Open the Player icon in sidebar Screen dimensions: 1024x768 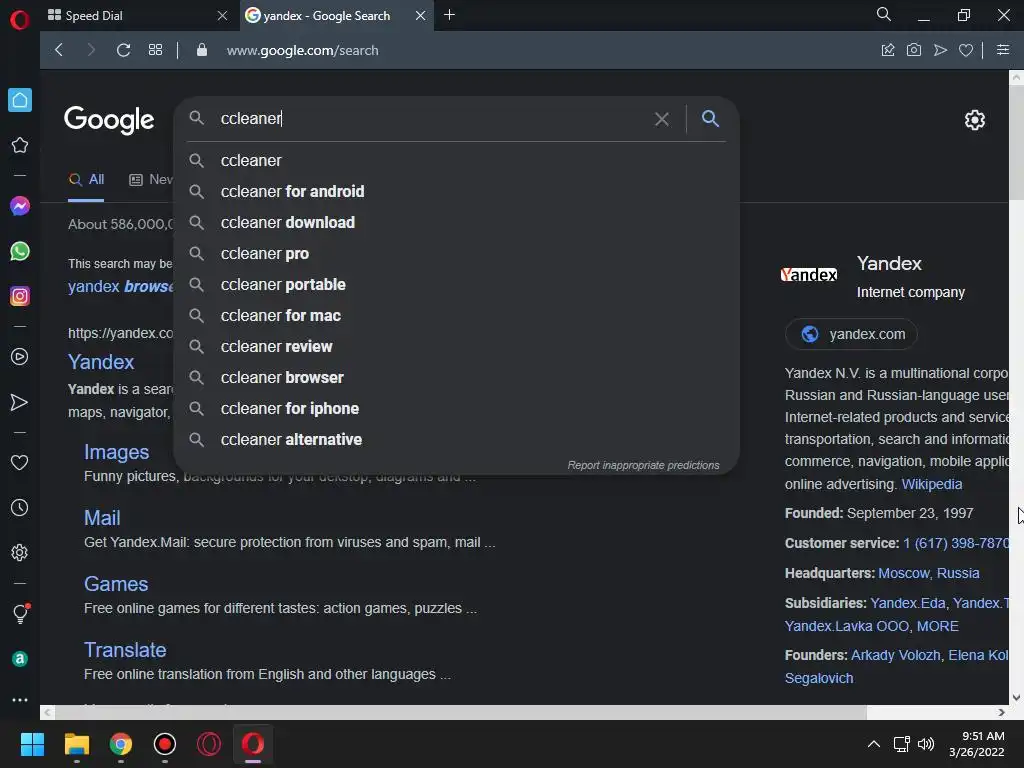pos(20,357)
